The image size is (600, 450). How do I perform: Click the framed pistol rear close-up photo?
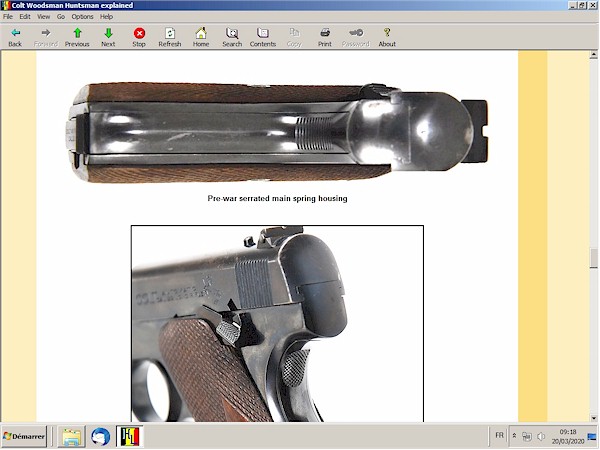click(x=277, y=324)
